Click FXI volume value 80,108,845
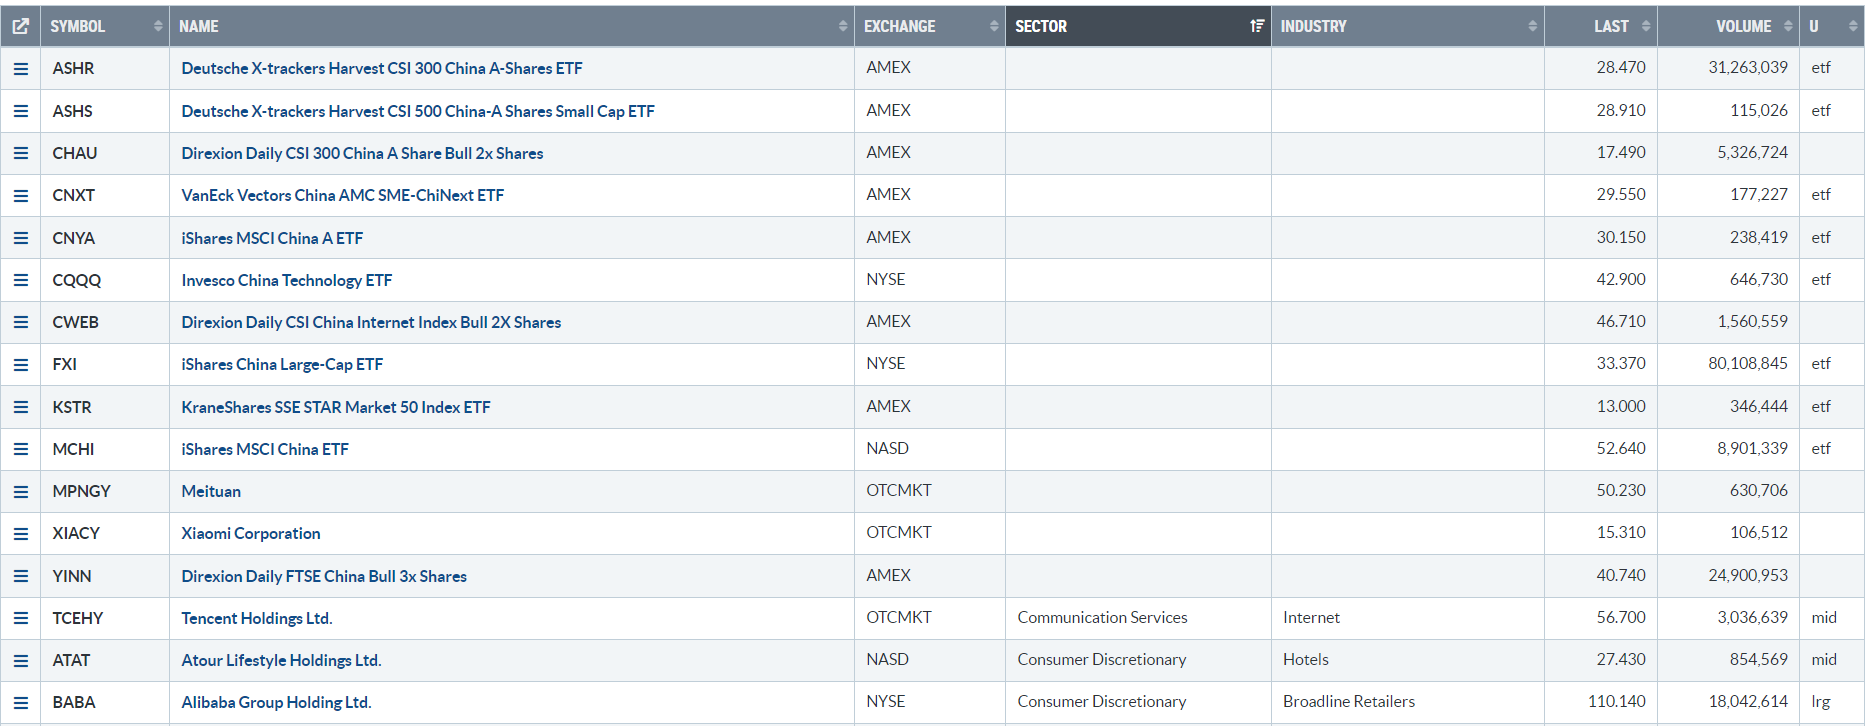This screenshot has width=1871, height=726. coord(1748,363)
